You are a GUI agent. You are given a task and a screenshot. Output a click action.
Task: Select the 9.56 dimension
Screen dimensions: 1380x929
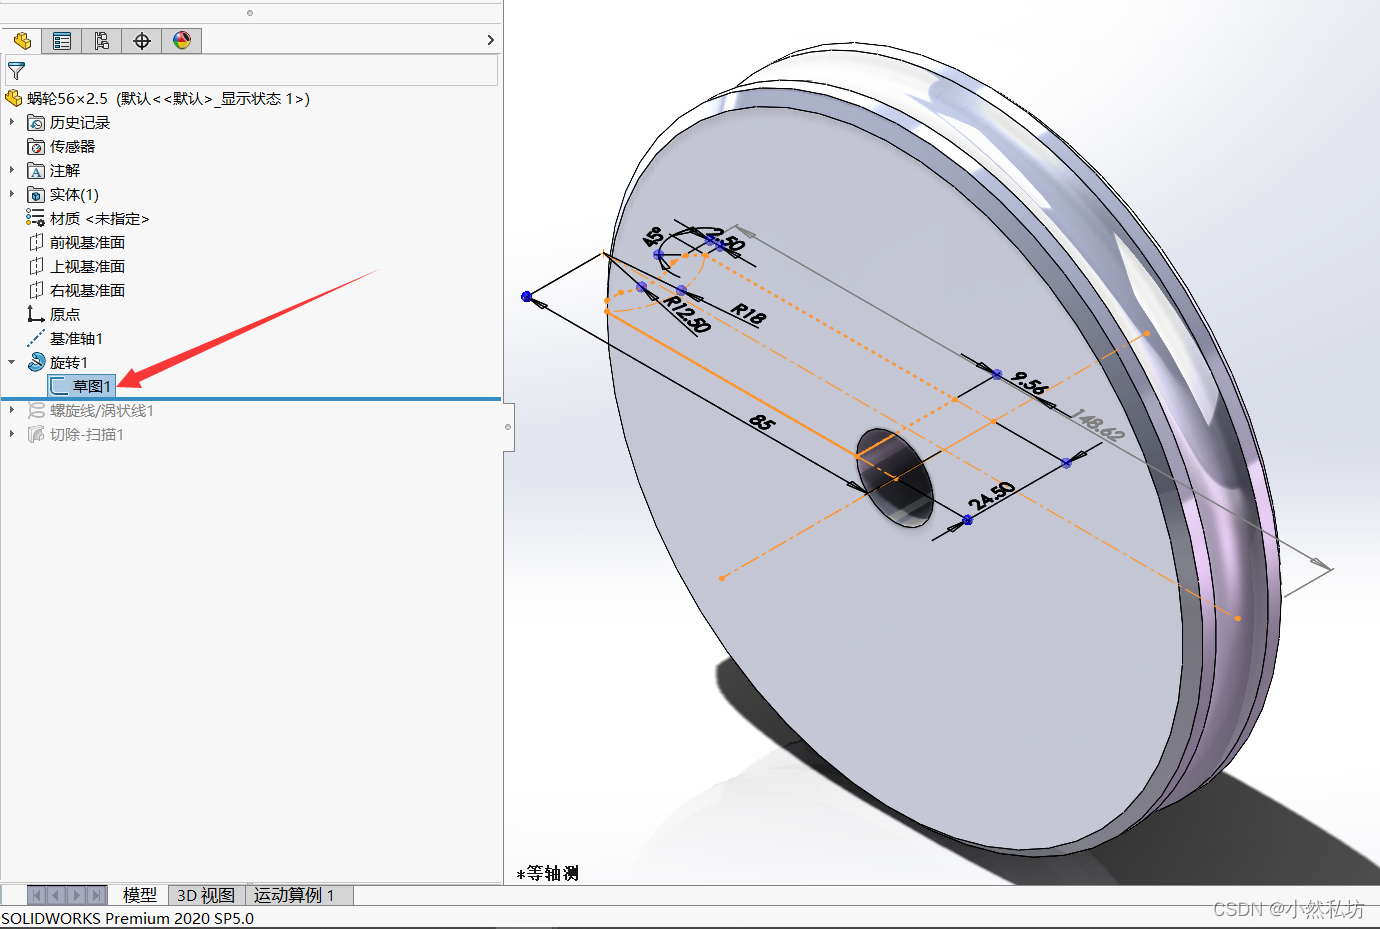pyautogui.click(x=1029, y=384)
